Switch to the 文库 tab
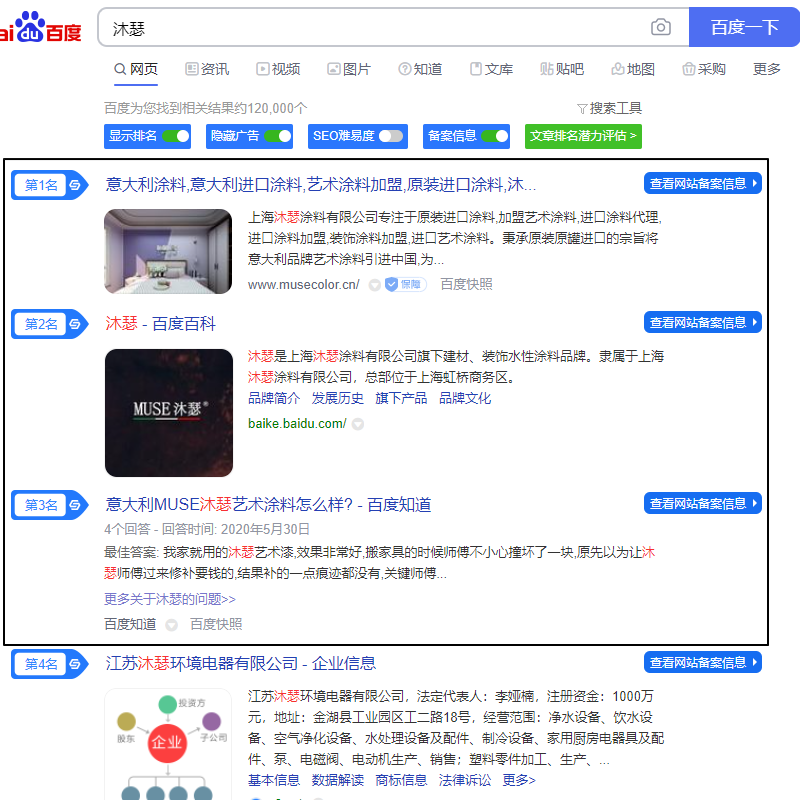800x800 pixels. click(x=491, y=69)
